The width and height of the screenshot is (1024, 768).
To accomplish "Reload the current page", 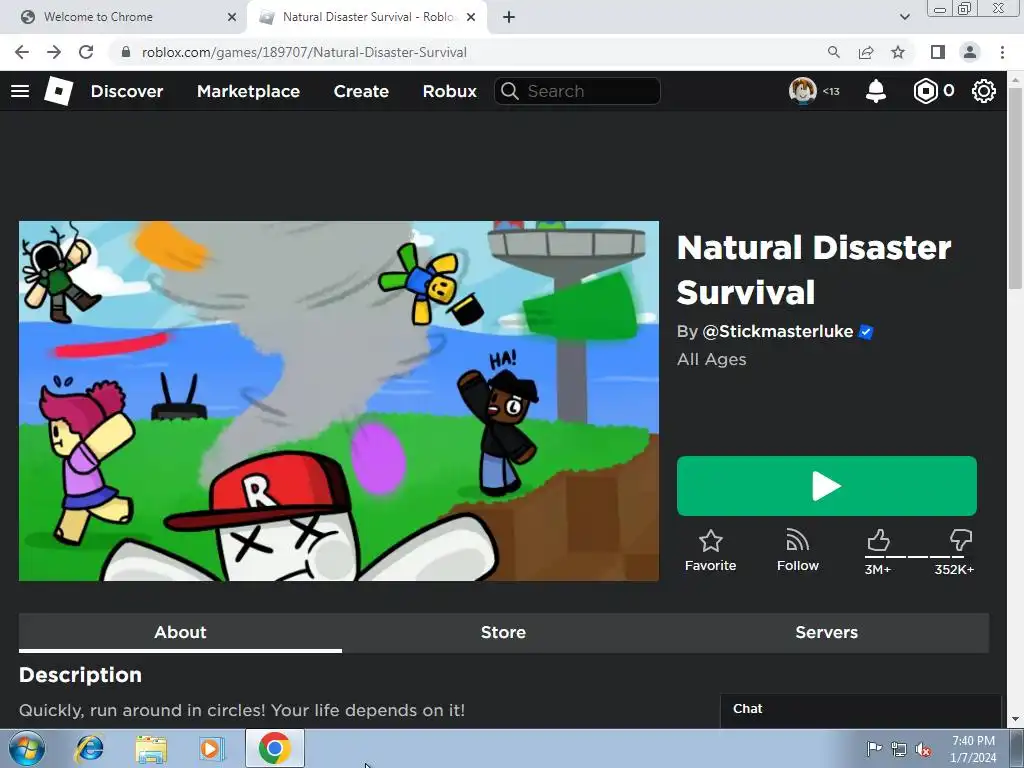I will pos(86,52).
